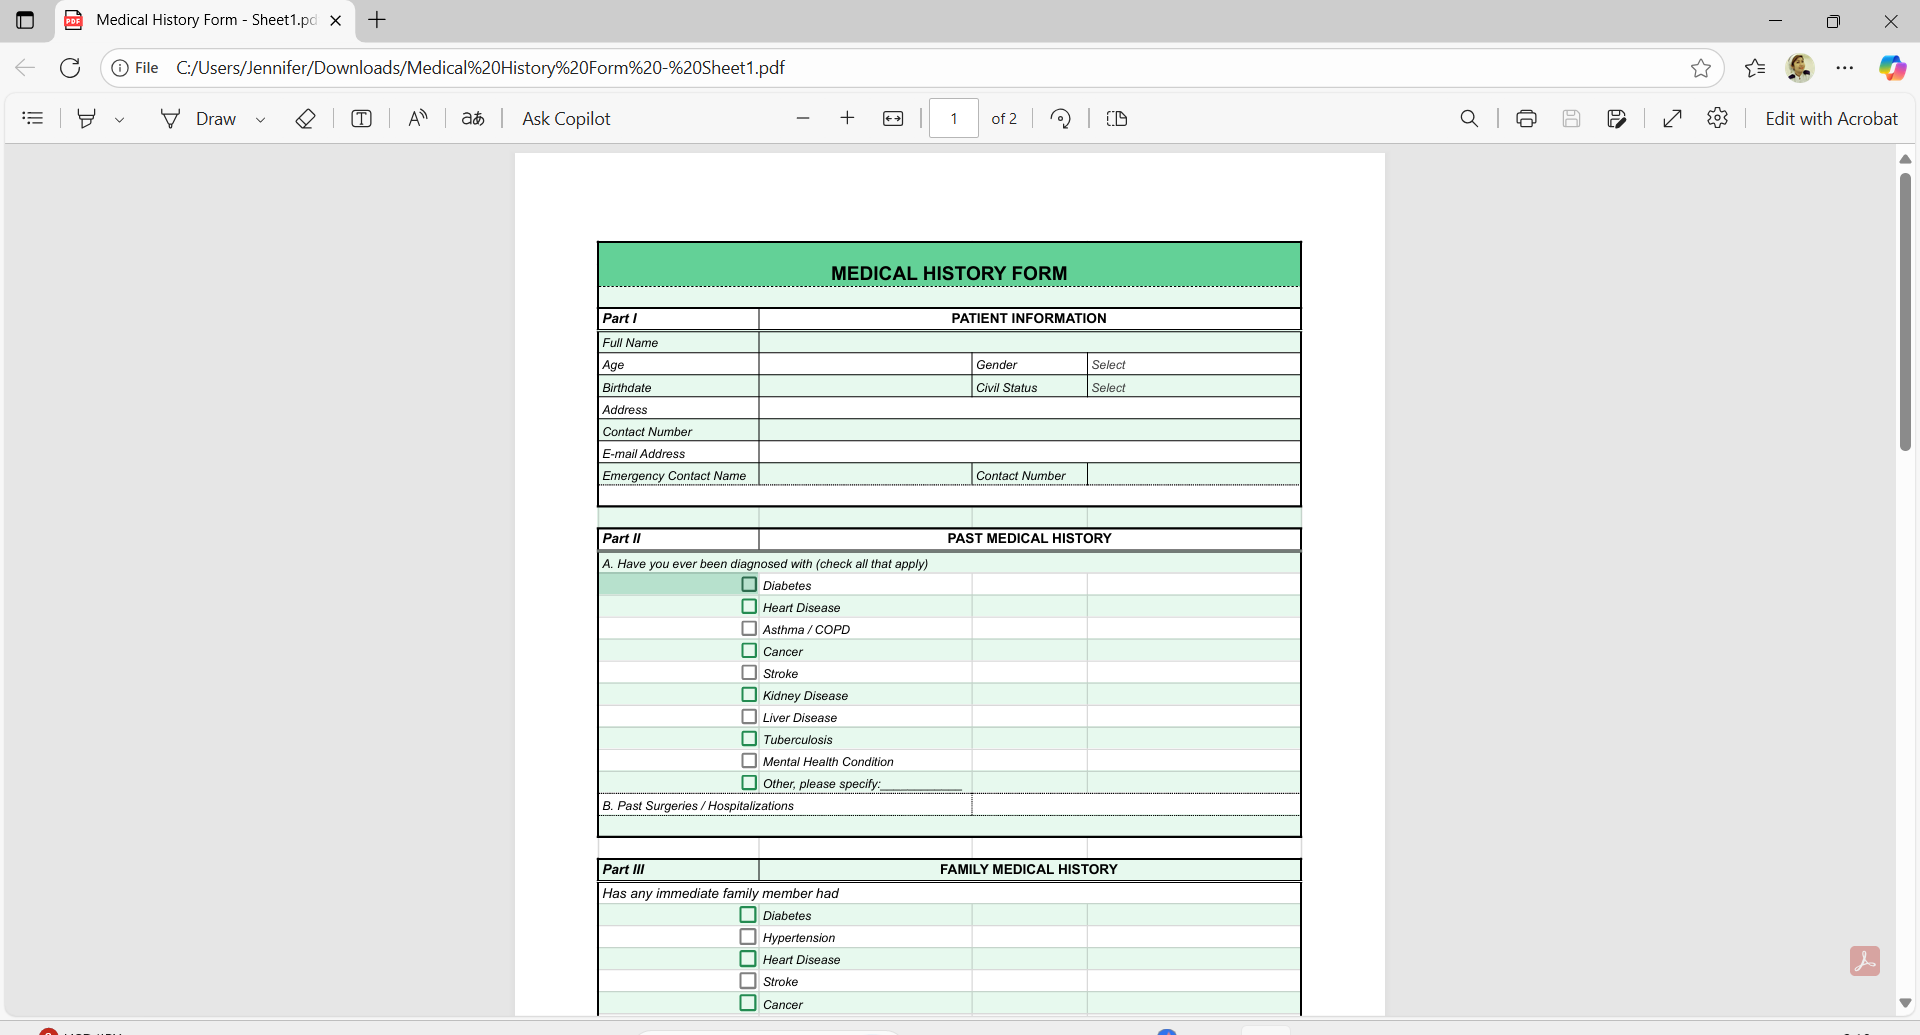Select the Erase tool
Screen dimensions: 1920x1035
(306, 119)
